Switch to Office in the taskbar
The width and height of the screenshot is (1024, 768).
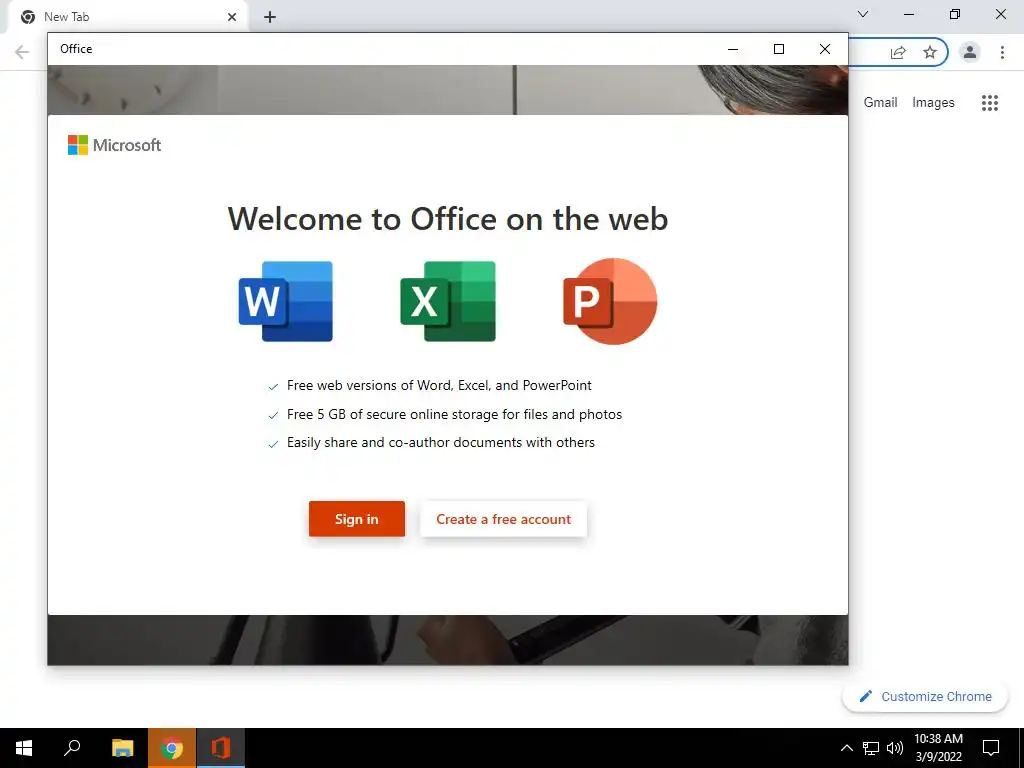[x=221, y=748]
